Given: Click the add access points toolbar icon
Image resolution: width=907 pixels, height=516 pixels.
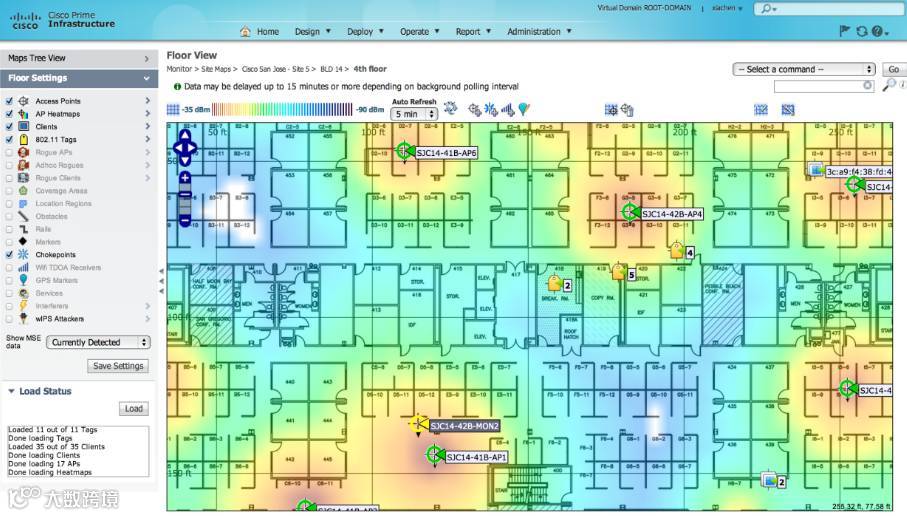Looking at the screenshot, I should (474, 109).
